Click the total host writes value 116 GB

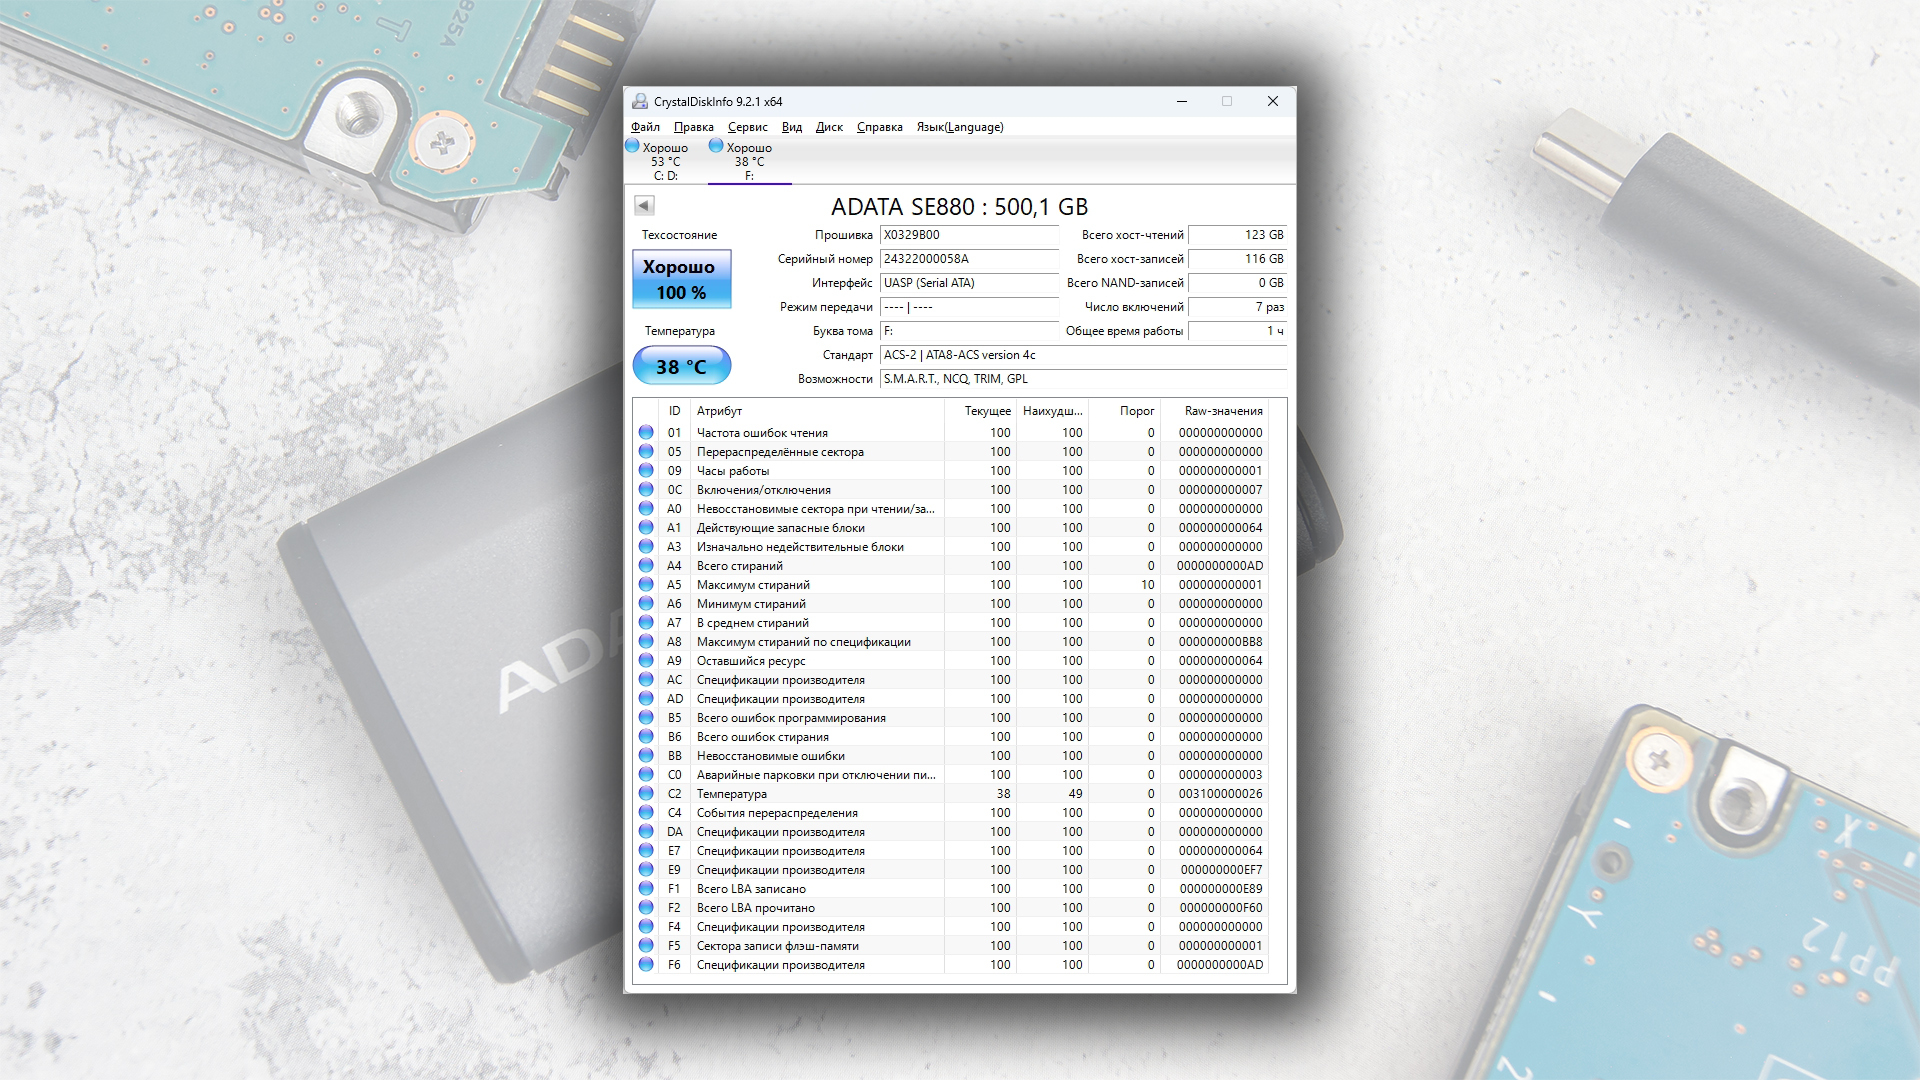(x=1237, y=259)
